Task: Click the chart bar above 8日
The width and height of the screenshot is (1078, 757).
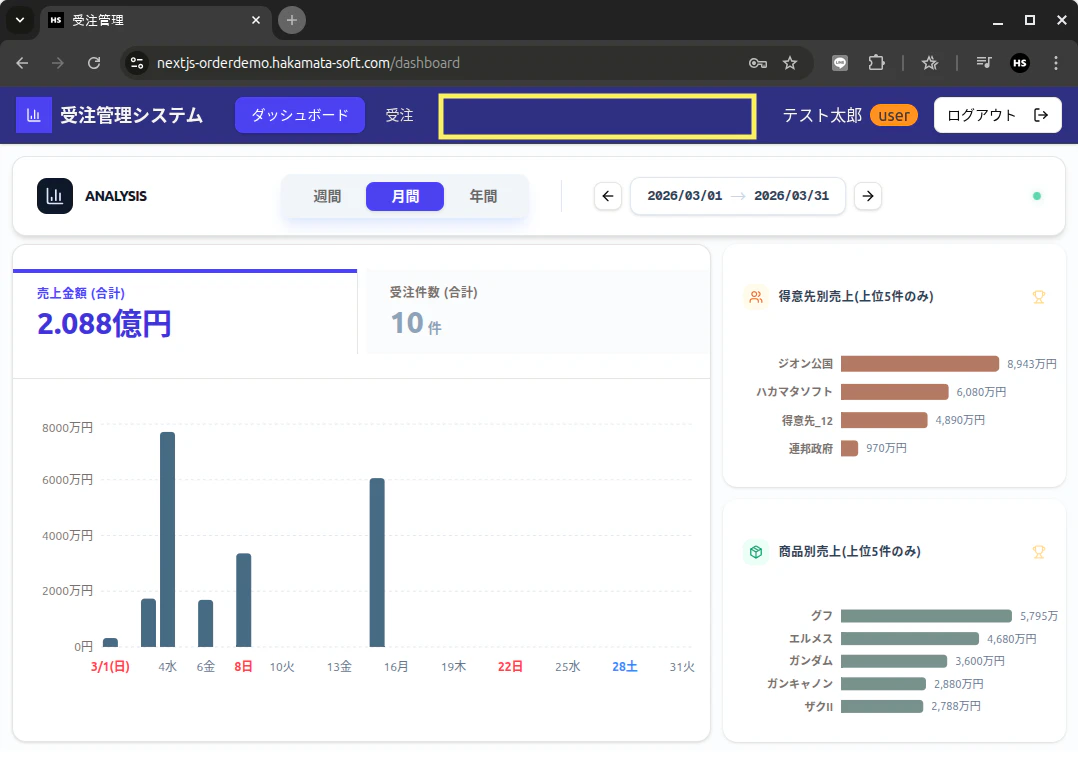Action: pyautogui.click(x=243, y=600)
